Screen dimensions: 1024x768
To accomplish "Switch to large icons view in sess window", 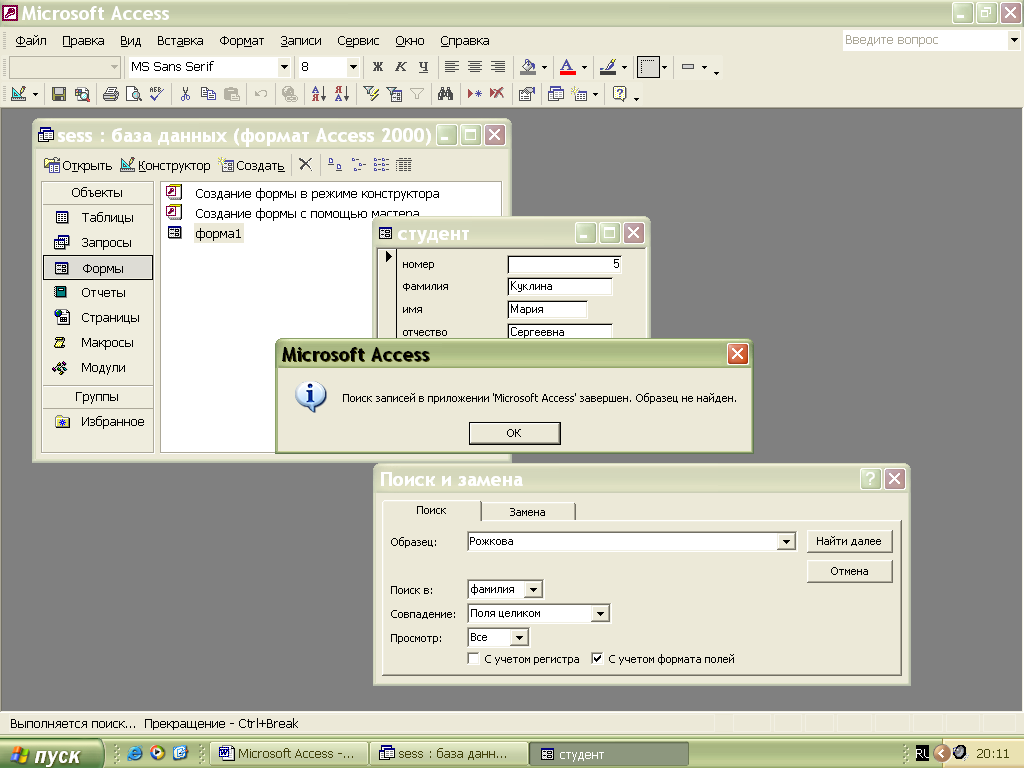I will pos(335,165).
